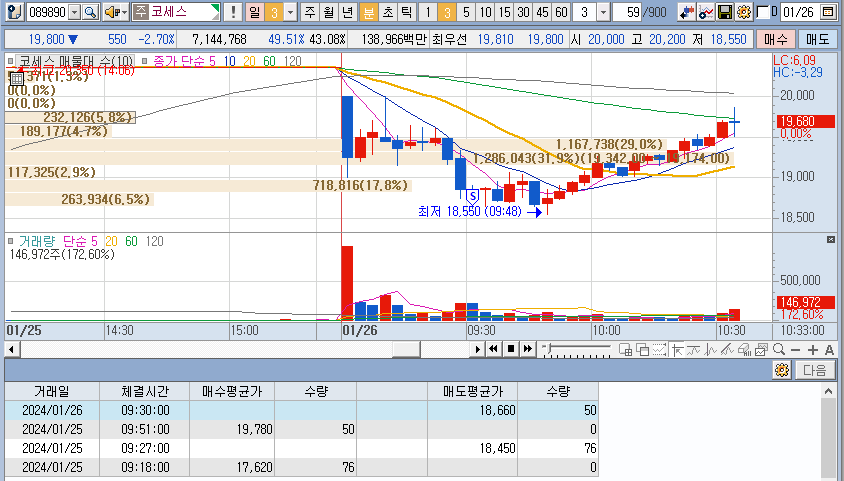Toggle the 코세스 매물대 indicator square
The height and width of the screenshot is (481, 844).
(x=10, y=61)
